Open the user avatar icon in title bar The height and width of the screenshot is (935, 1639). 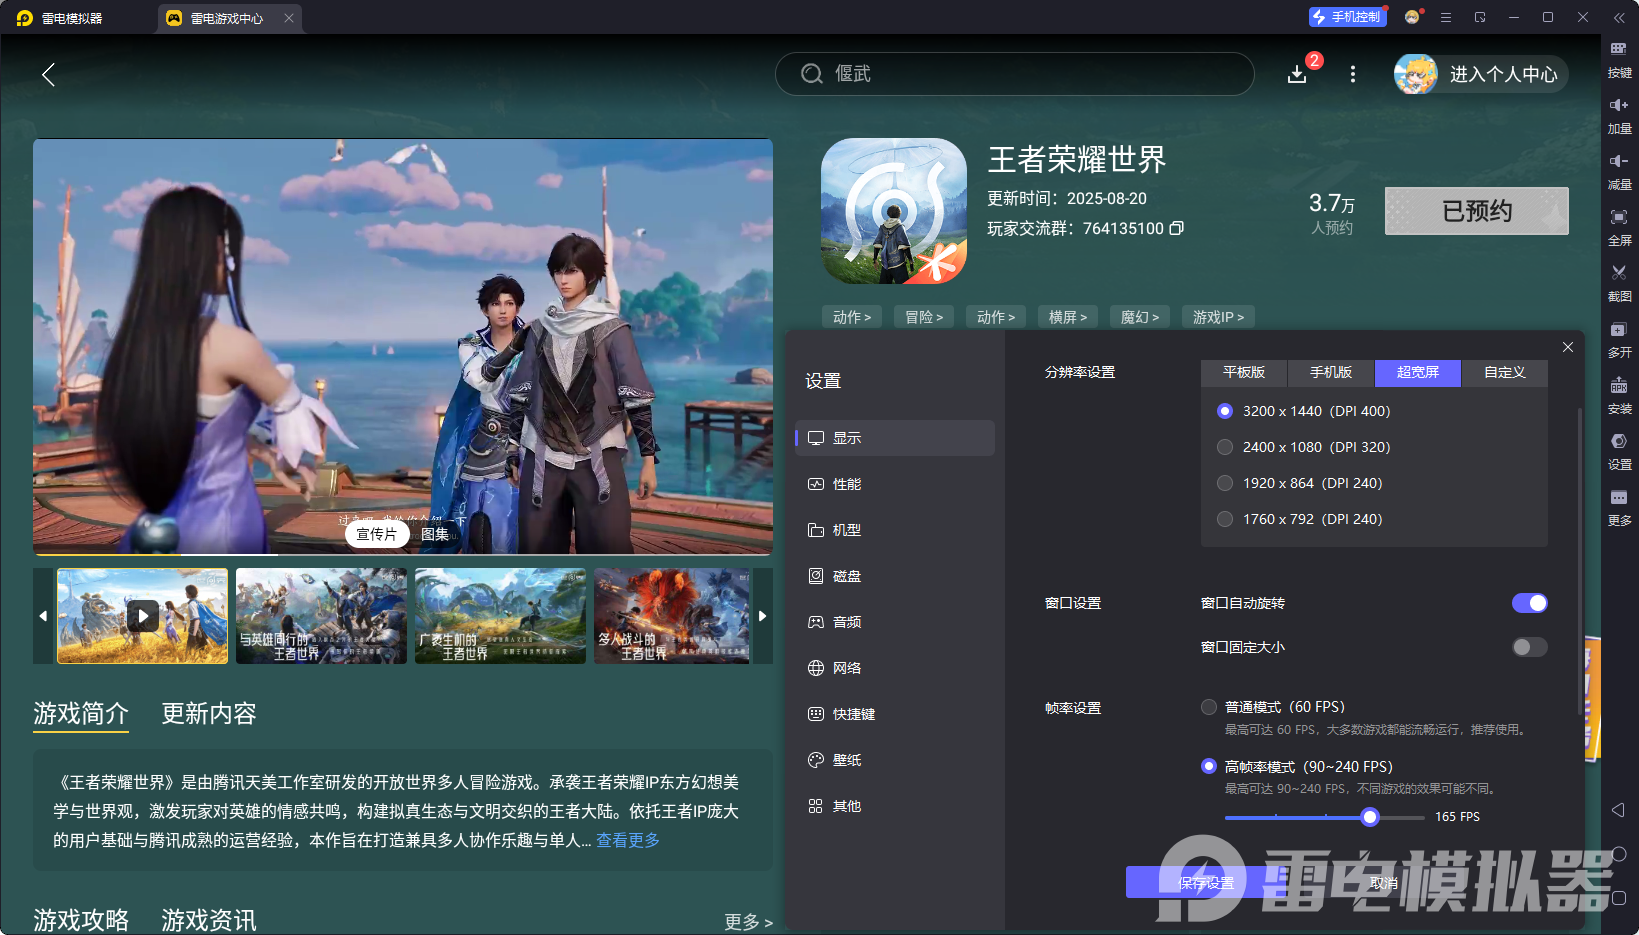[x=1412, y=17]
